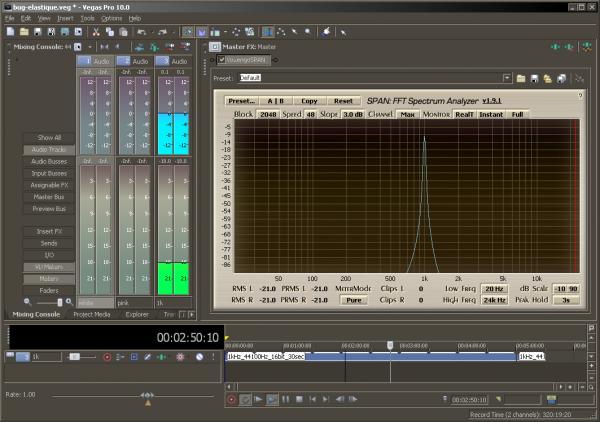Click the Redo arrow in main toolbar
The width and height of the screenshot is (600, 422).
(x=162, y=32)
